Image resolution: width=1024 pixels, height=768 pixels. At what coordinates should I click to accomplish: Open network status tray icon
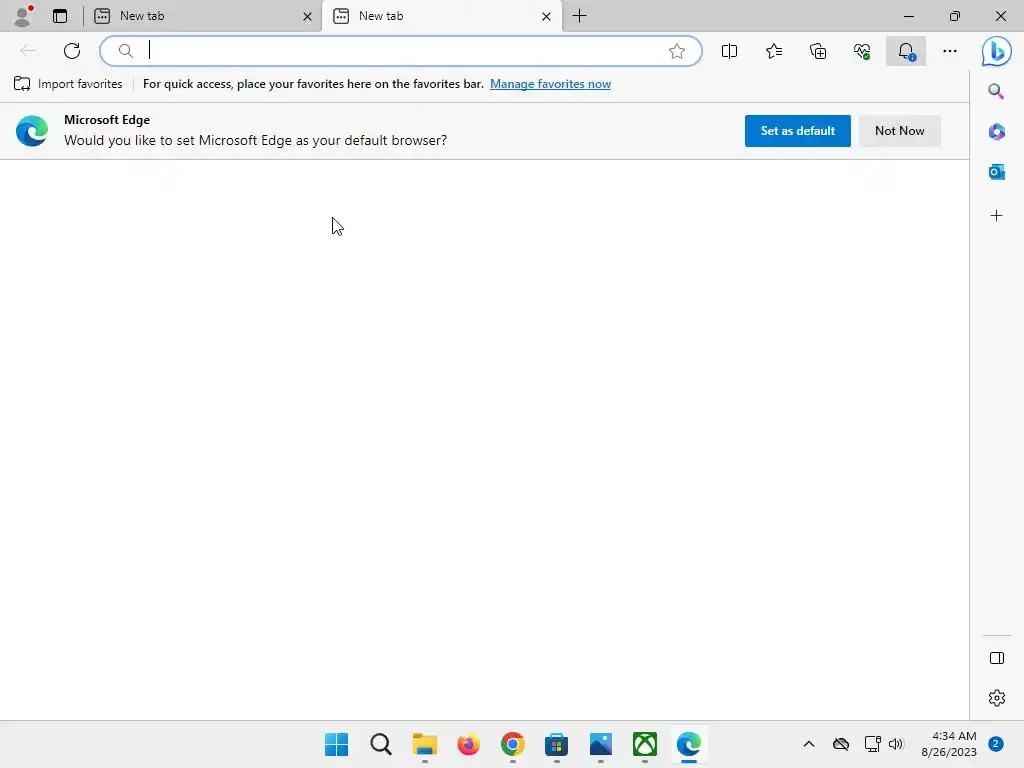(x=872, y=744)
